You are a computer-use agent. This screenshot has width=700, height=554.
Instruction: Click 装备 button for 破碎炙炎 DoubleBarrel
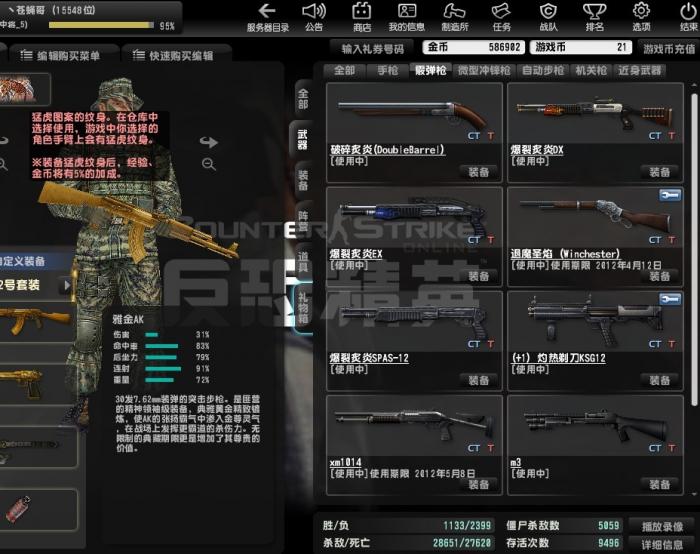479,172
